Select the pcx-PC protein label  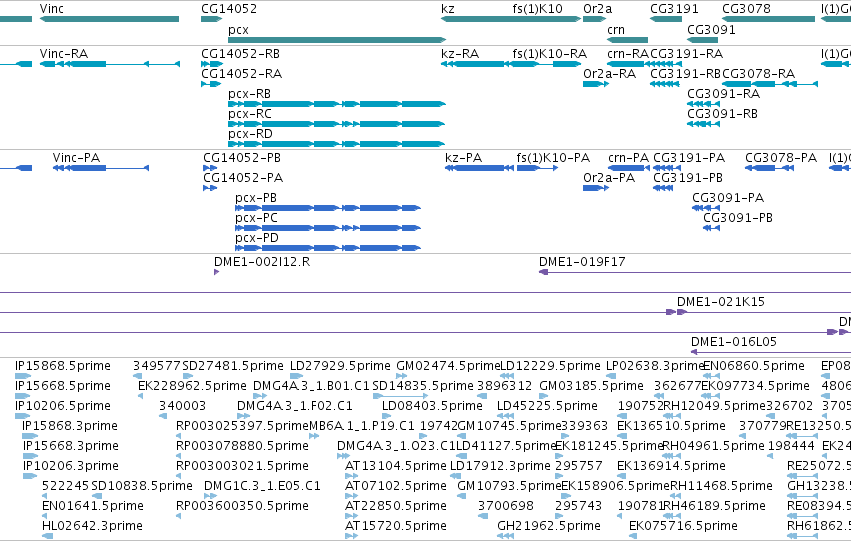pyautogui.click(x=256, y=218)
